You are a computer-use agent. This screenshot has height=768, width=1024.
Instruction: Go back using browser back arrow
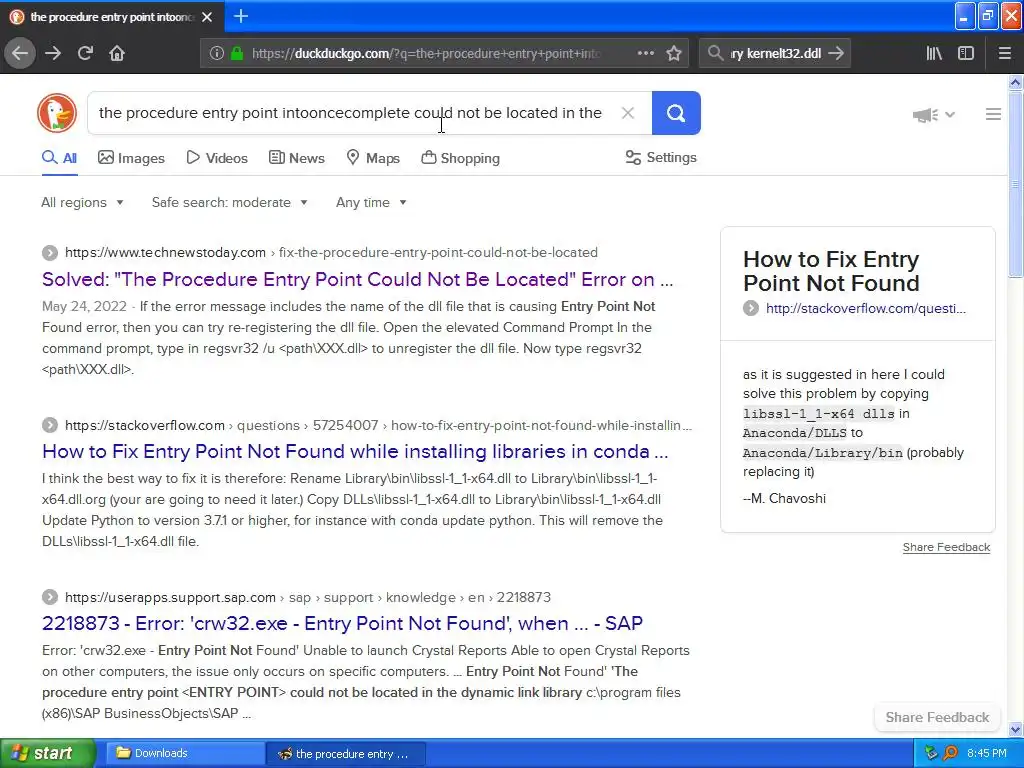point(20,54)
